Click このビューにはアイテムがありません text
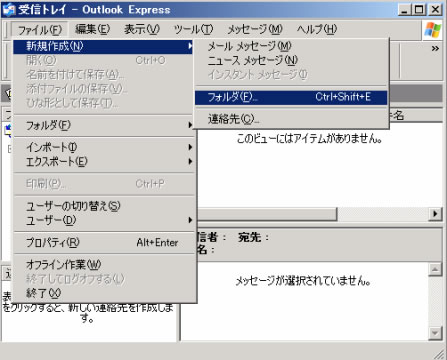Image resolution: width=447 pixels, height=360 pixels. [309, 138]
